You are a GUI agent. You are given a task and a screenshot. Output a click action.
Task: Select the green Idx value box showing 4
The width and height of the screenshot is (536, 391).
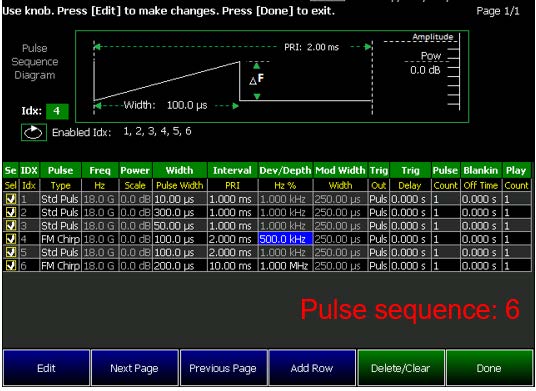point(57,111)
